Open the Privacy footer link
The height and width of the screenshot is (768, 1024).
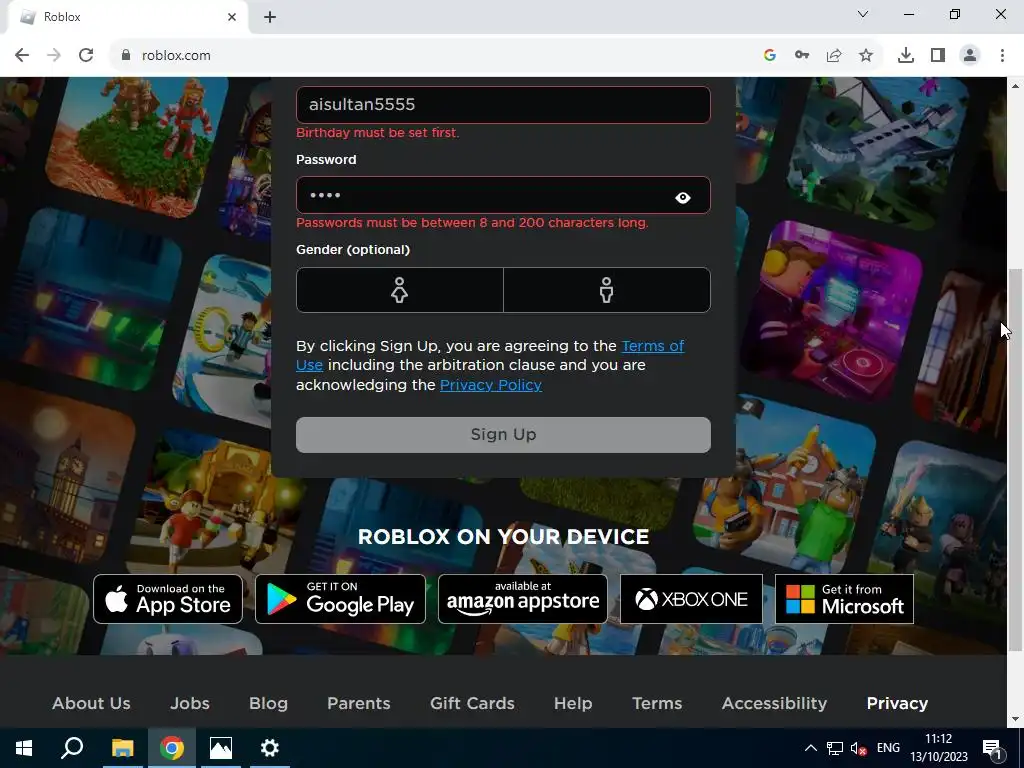pos(897,703)
